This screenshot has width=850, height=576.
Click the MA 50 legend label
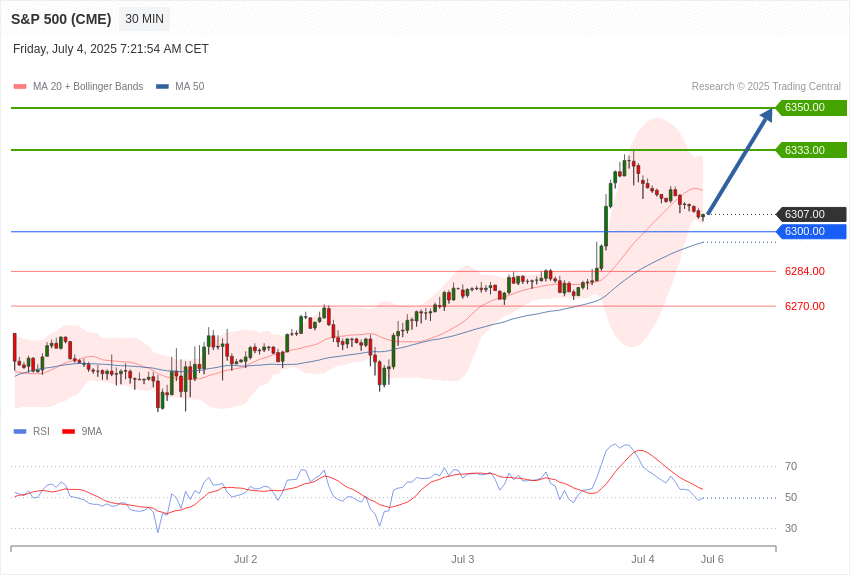click(x=190, y=87)
